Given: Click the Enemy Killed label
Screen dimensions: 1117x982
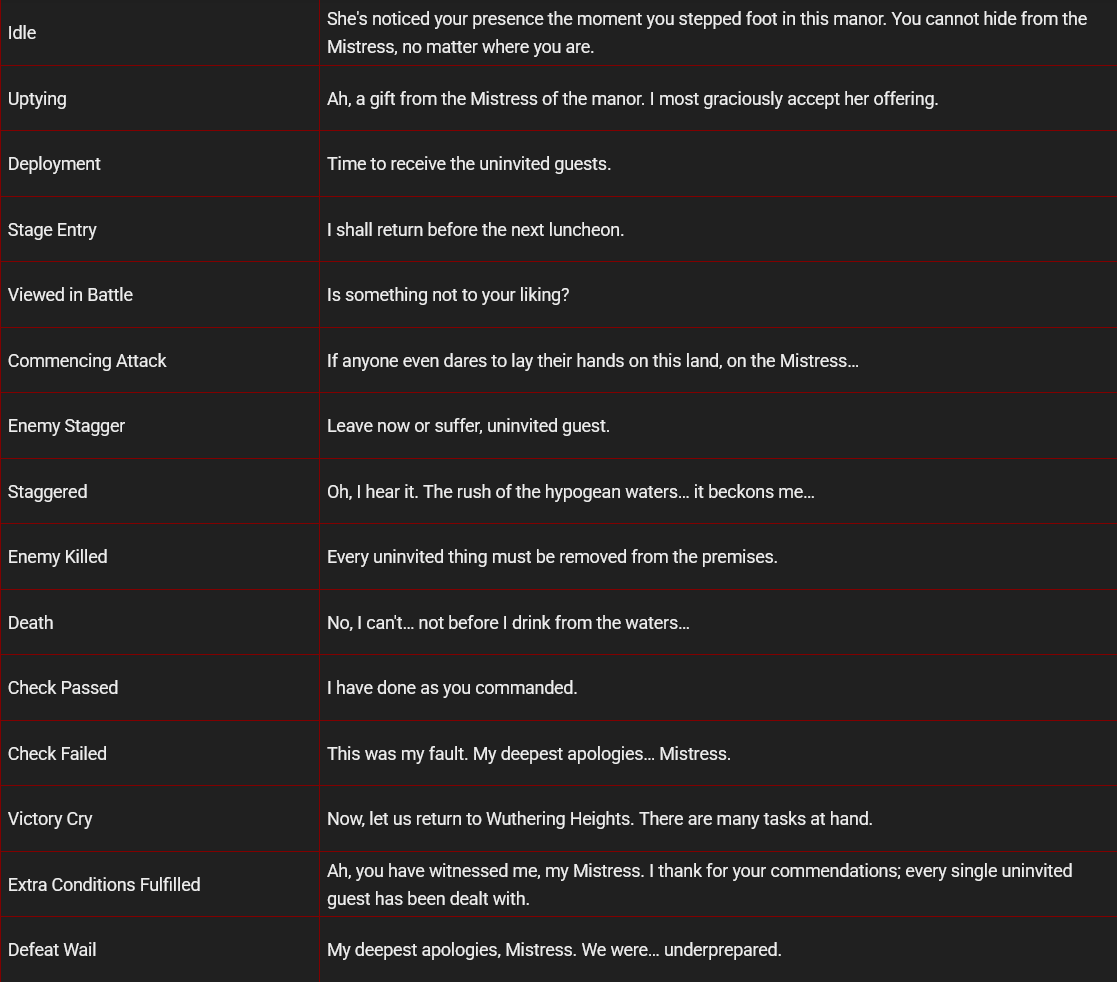Looking at the screenshot, I should (58, 557).
